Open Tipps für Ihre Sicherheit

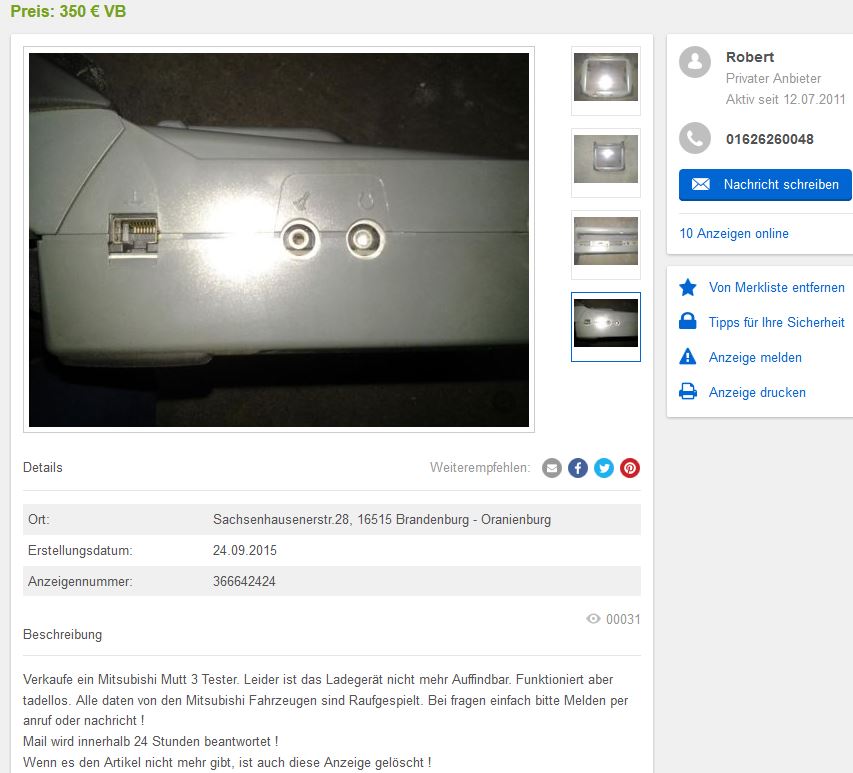(x=776, y=322)
